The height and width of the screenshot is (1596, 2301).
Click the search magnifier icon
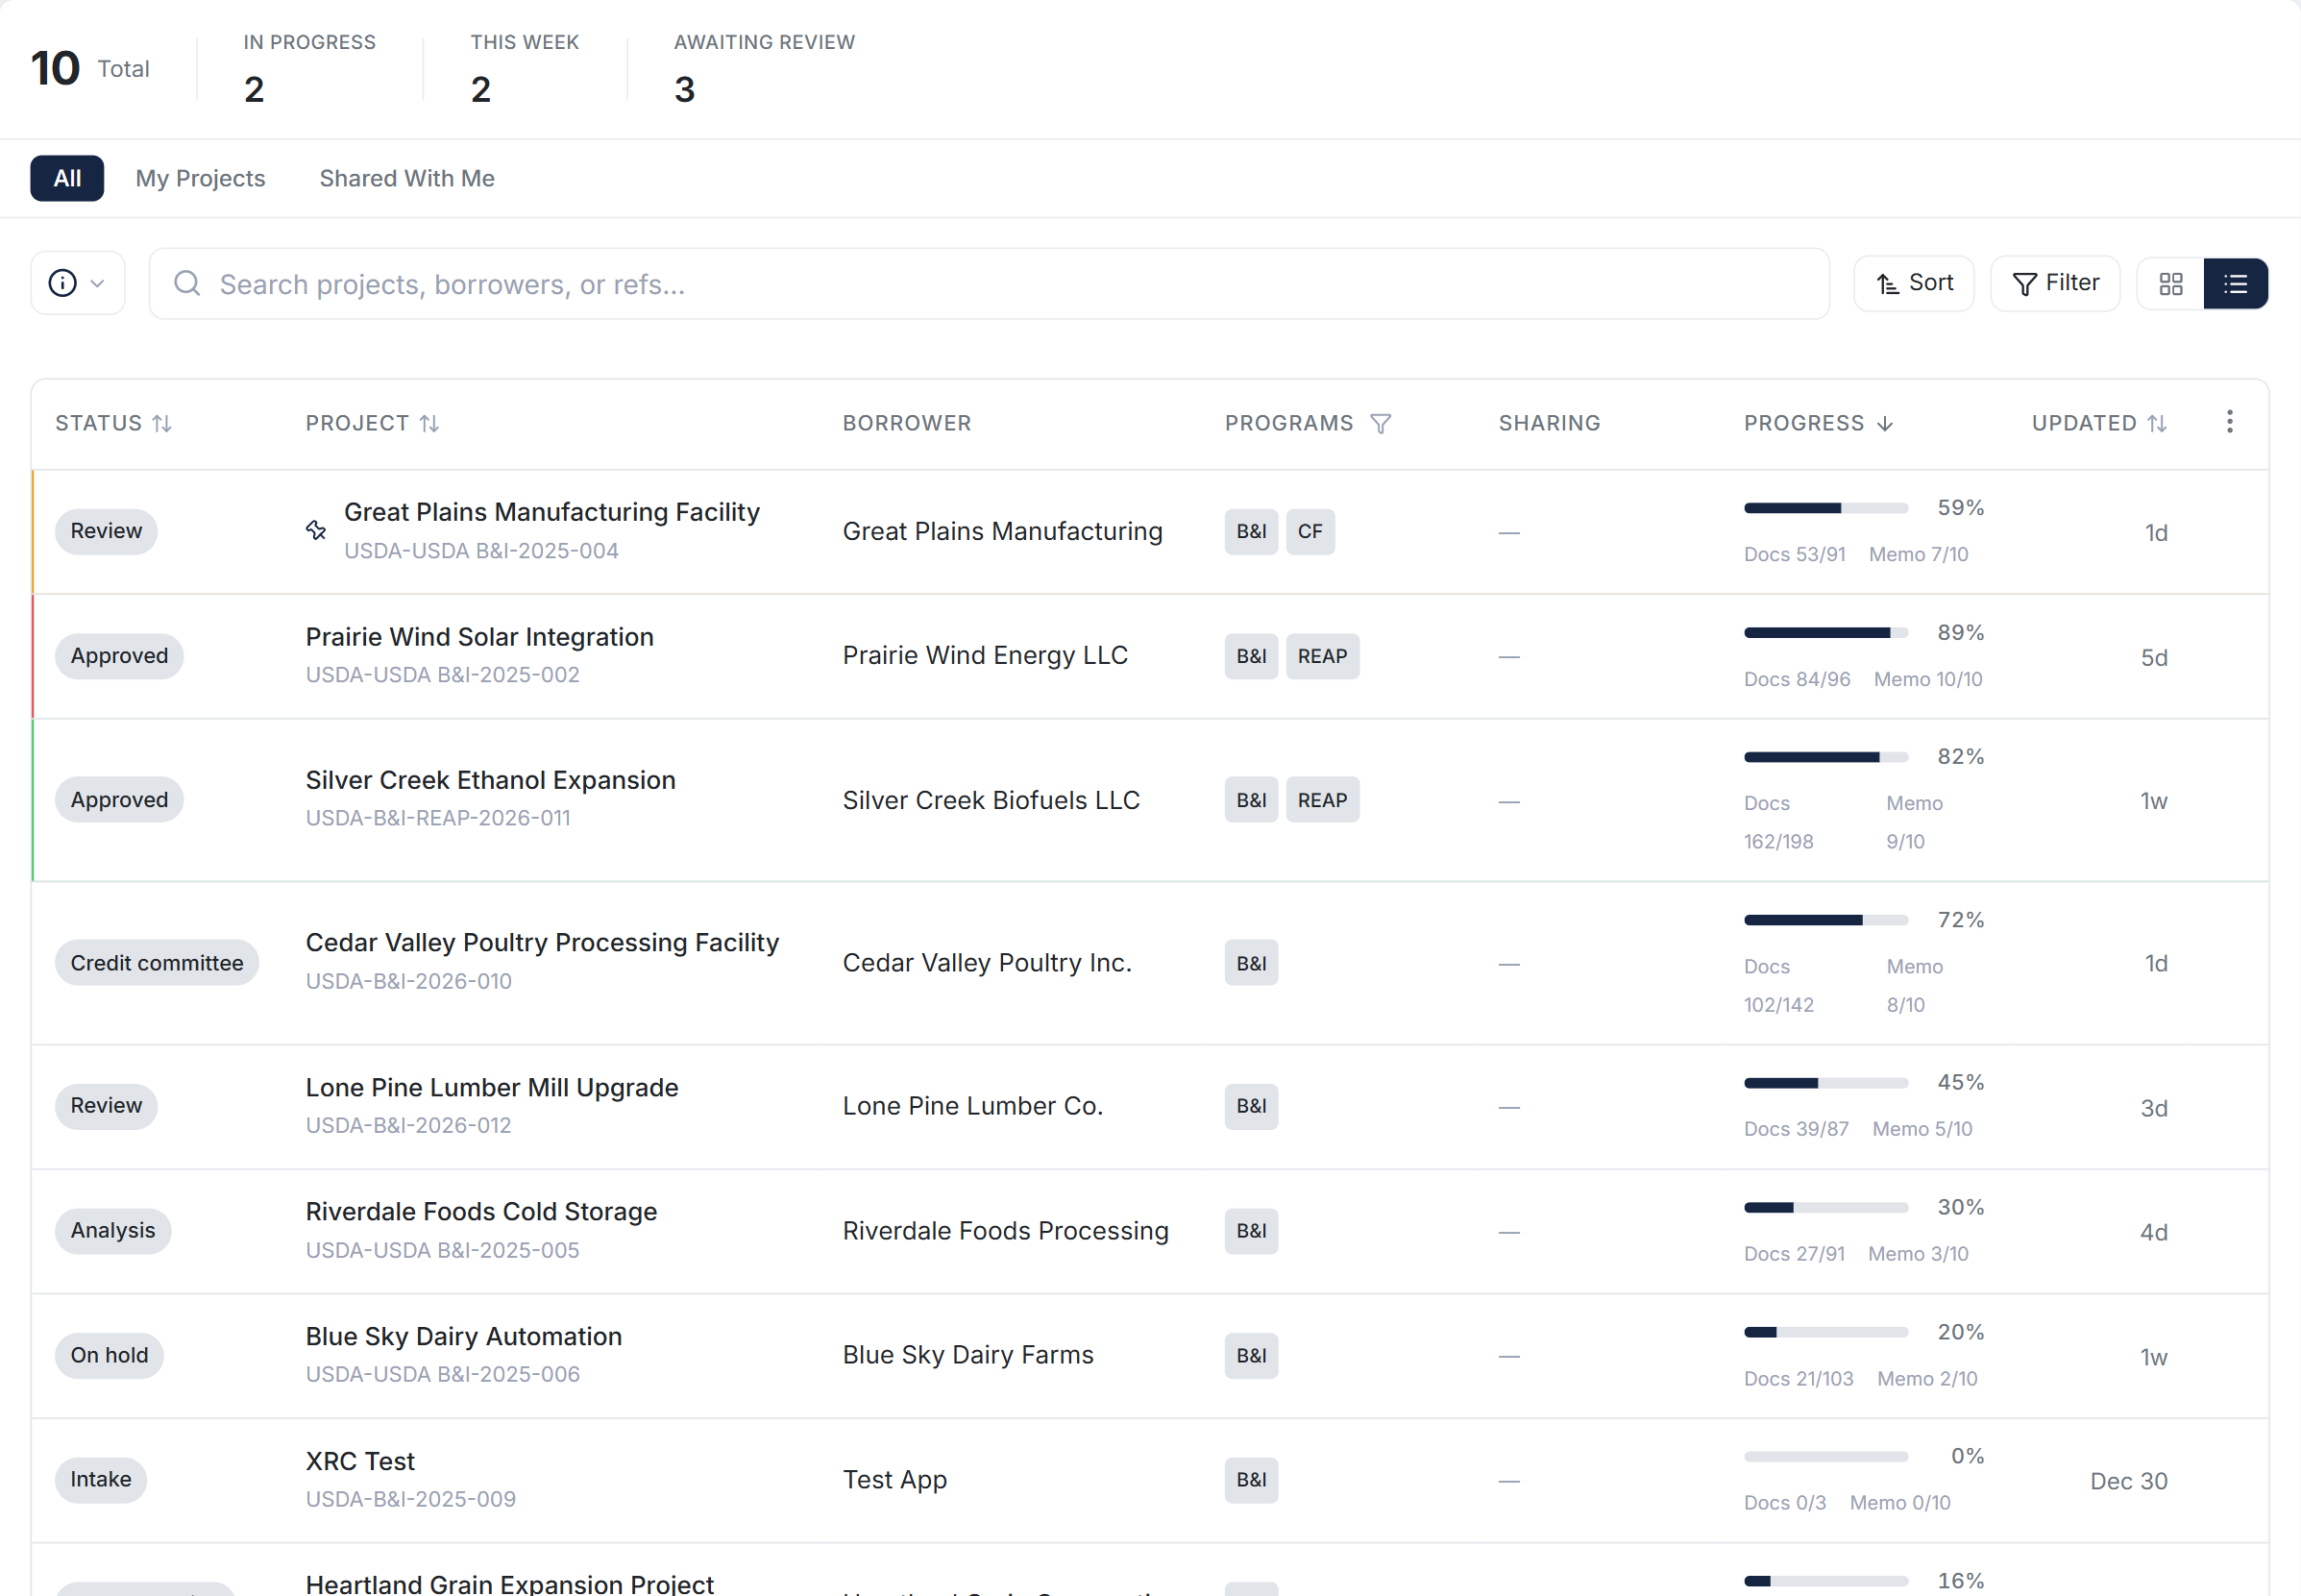(x=187, y=284)
